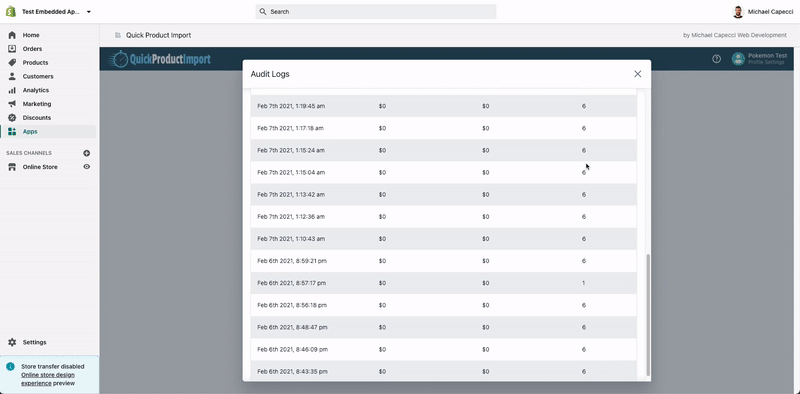Click the Search input field
800x394 pixels.
click(376, 12)
